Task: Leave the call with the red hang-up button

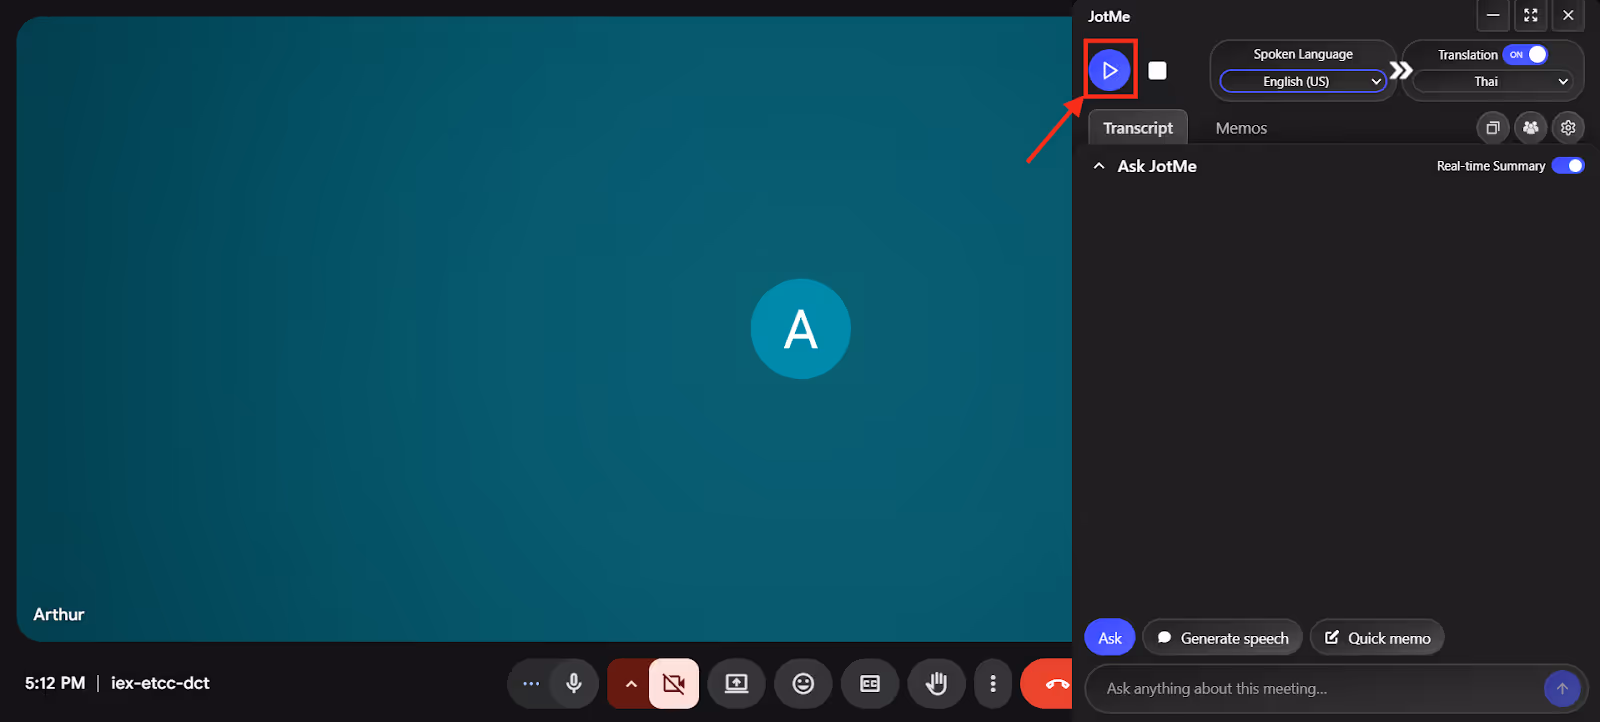Action: tap(1048, 683)
